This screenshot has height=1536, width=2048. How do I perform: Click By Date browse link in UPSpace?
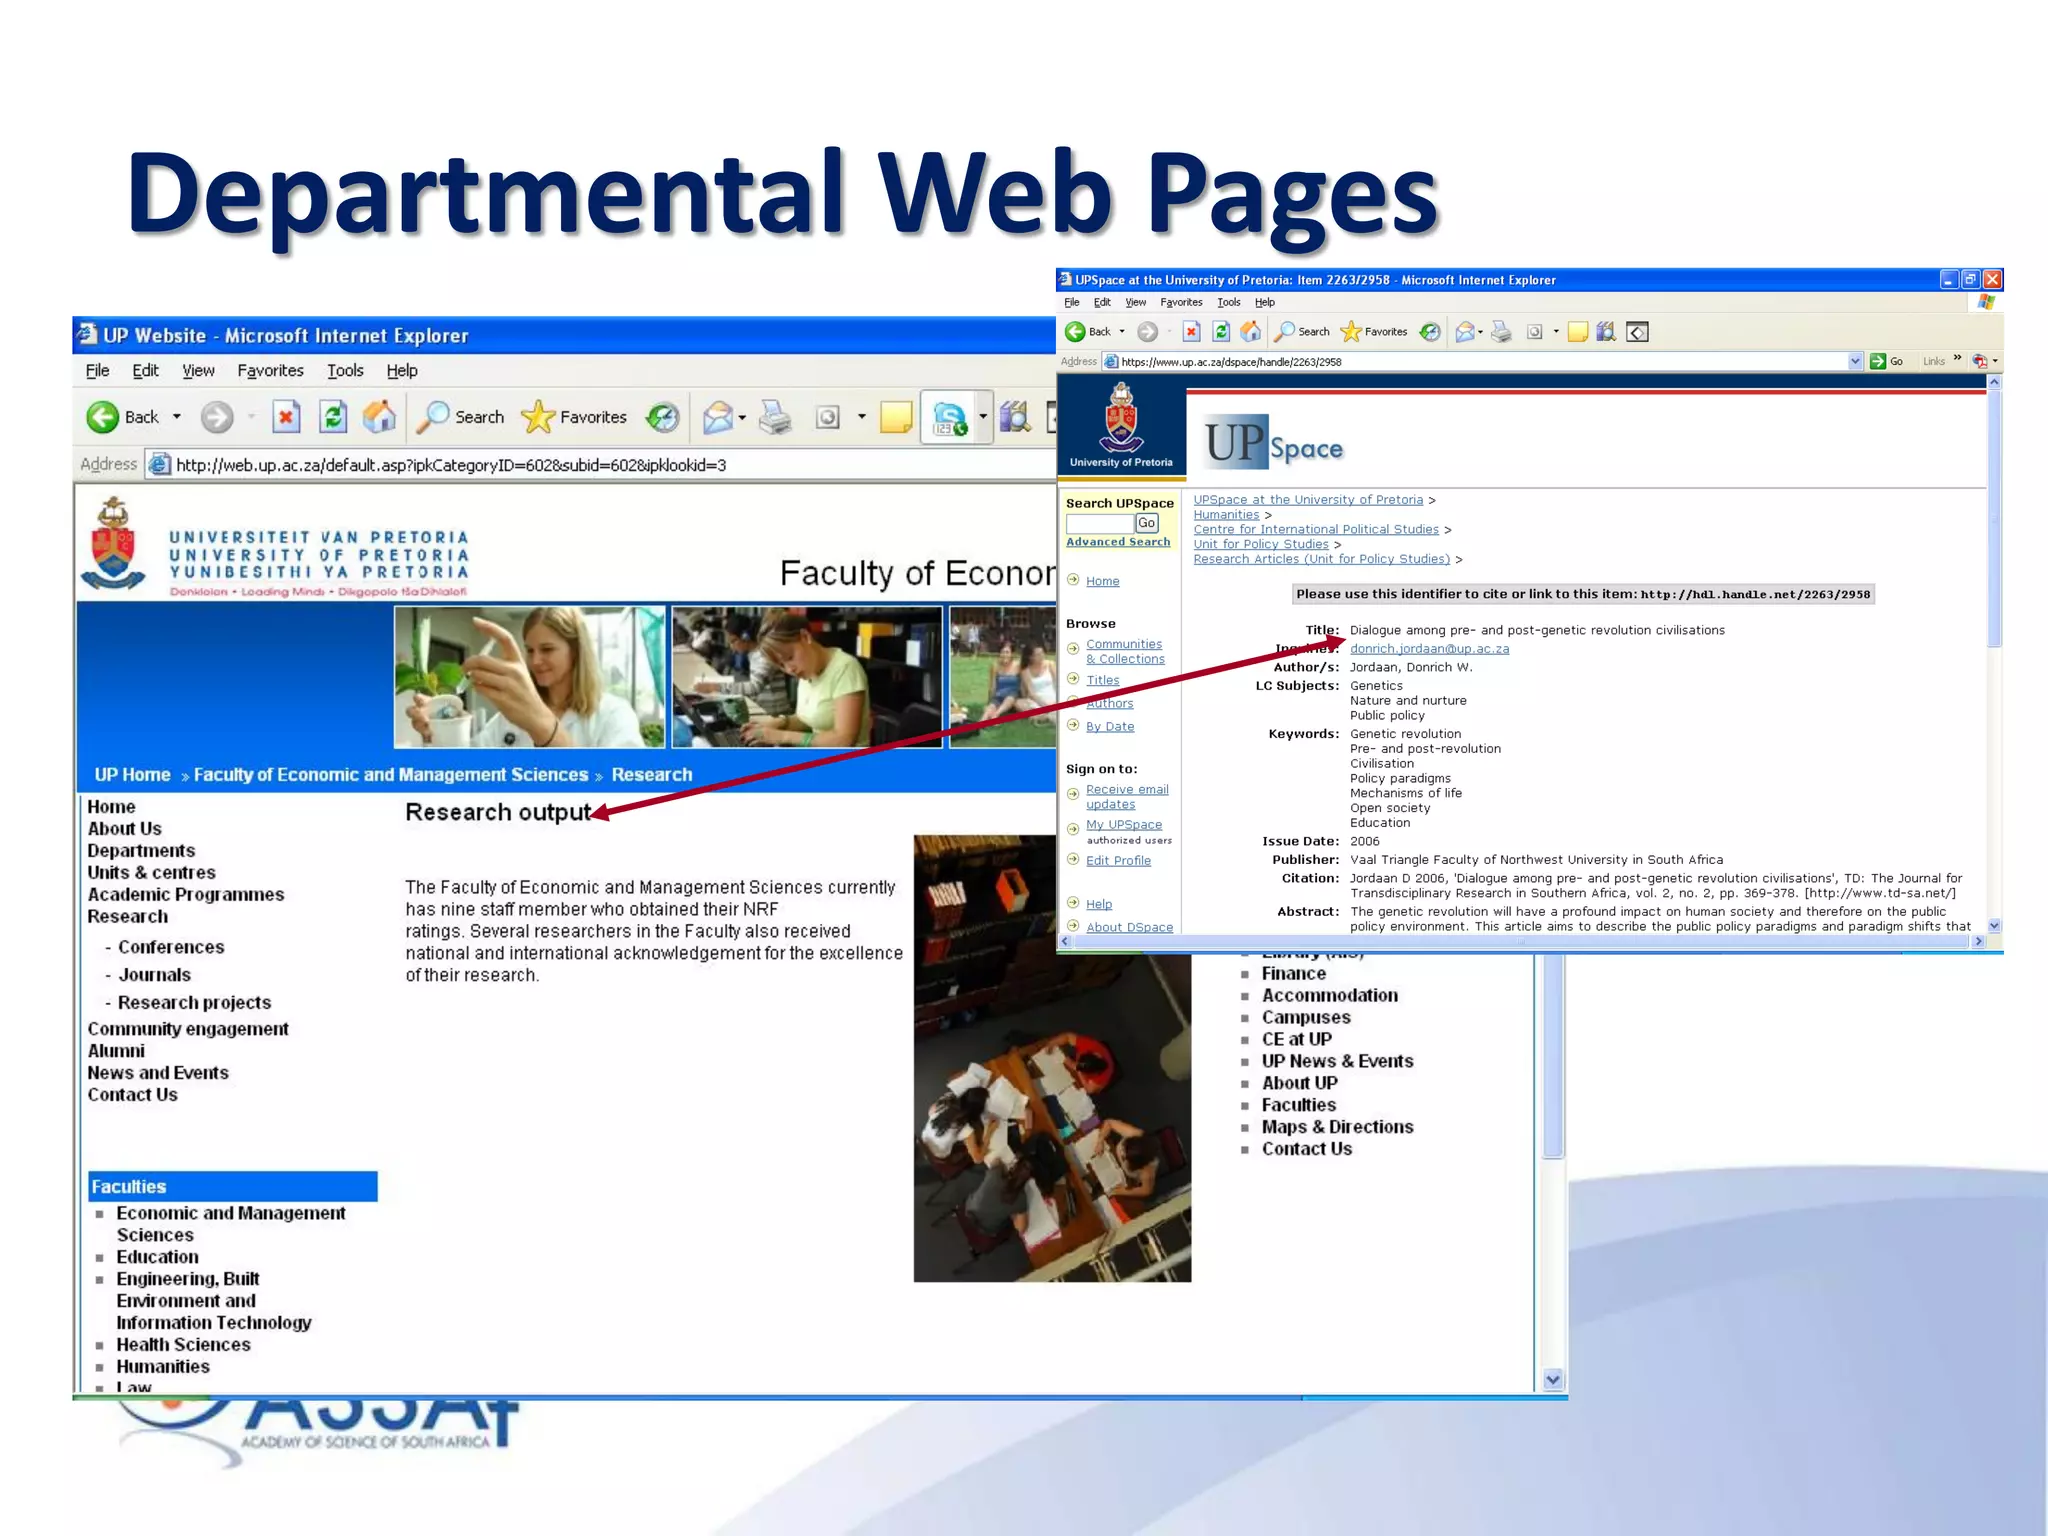(x=1110, y=727)
